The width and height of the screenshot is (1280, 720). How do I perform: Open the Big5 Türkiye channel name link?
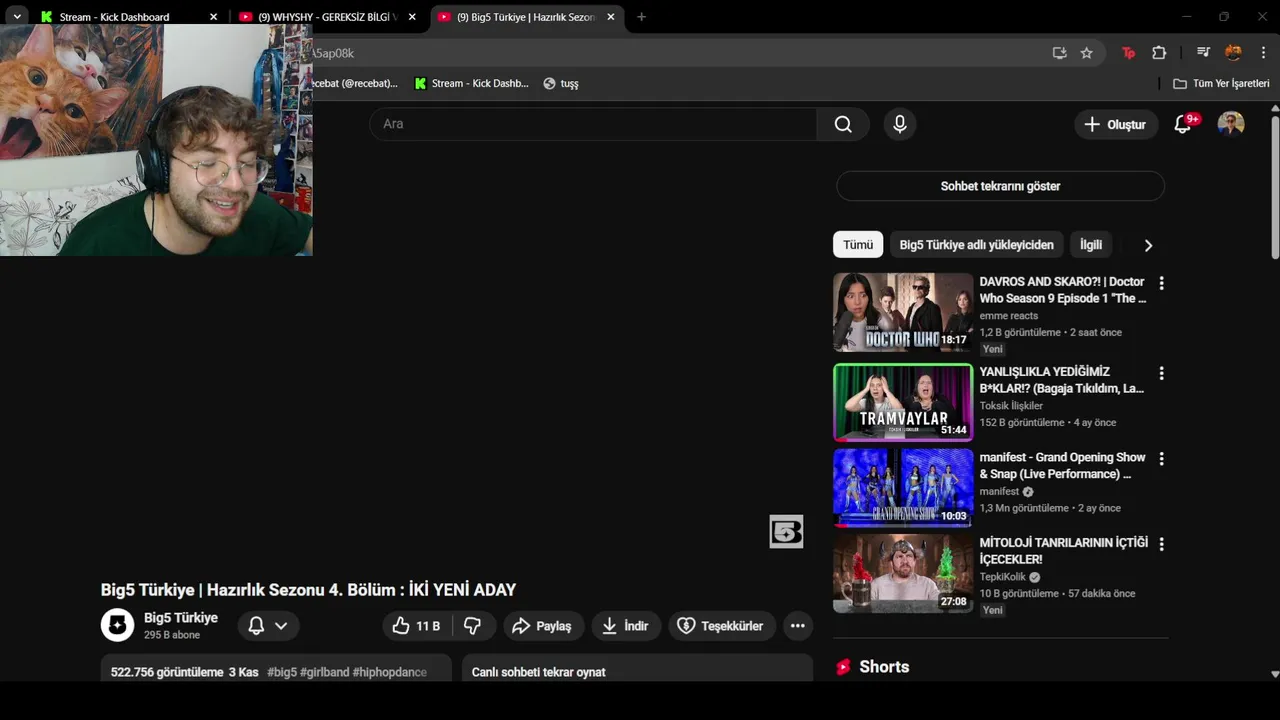(181, 618)
